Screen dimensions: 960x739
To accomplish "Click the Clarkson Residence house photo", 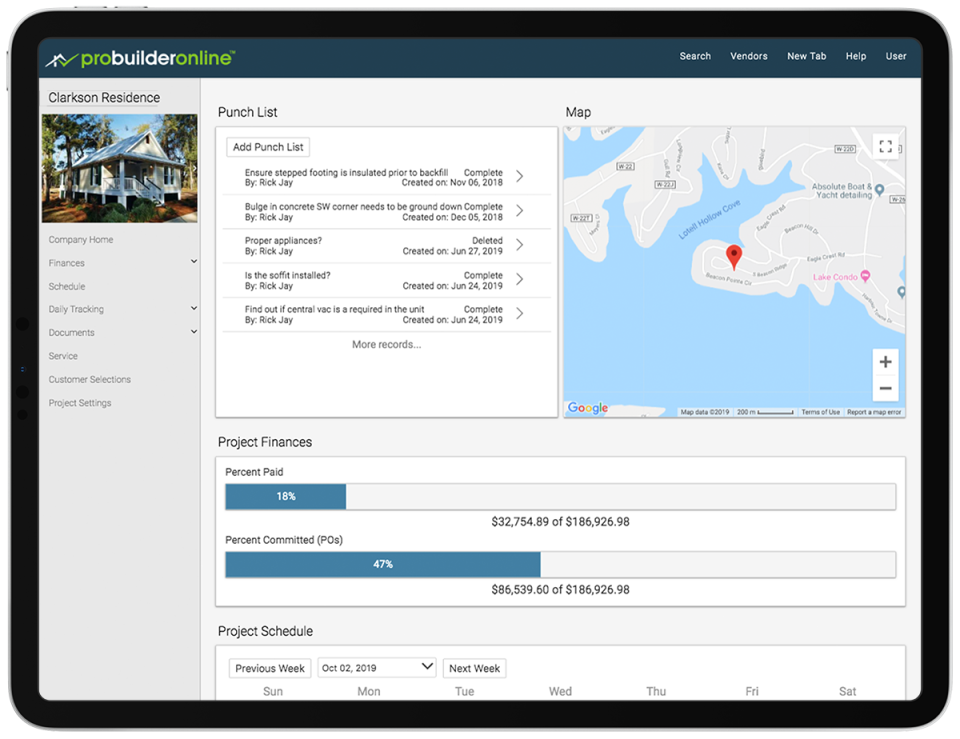I will (x=119, y=168).
